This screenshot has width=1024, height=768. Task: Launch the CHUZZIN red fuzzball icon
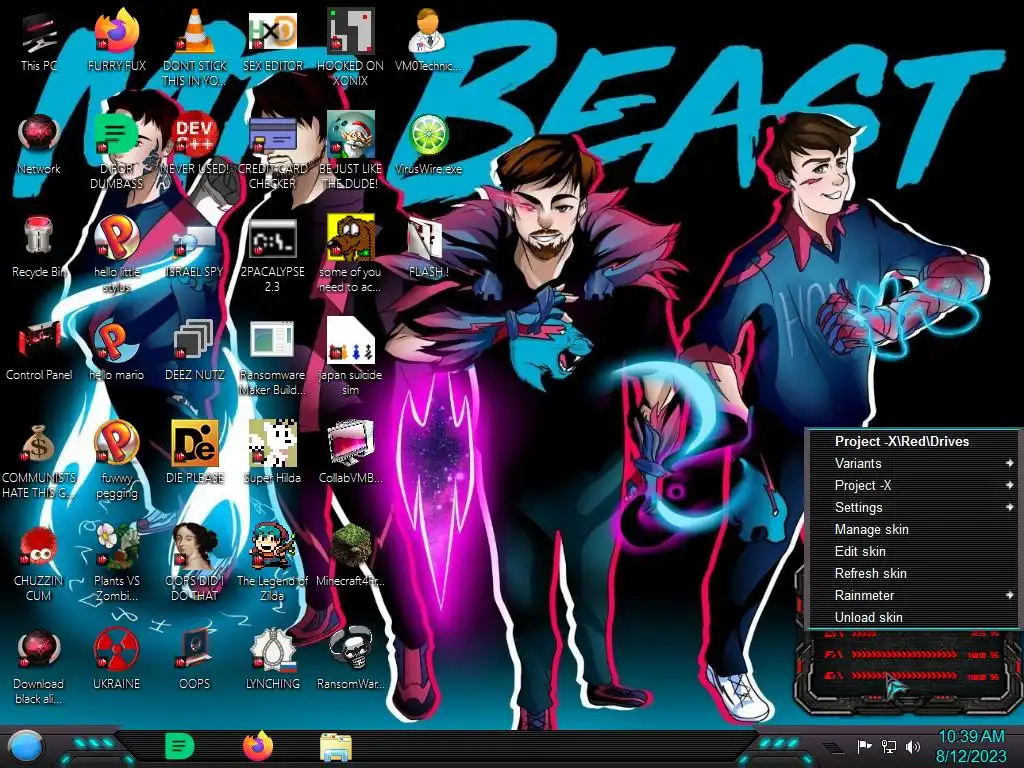point(39,562)
